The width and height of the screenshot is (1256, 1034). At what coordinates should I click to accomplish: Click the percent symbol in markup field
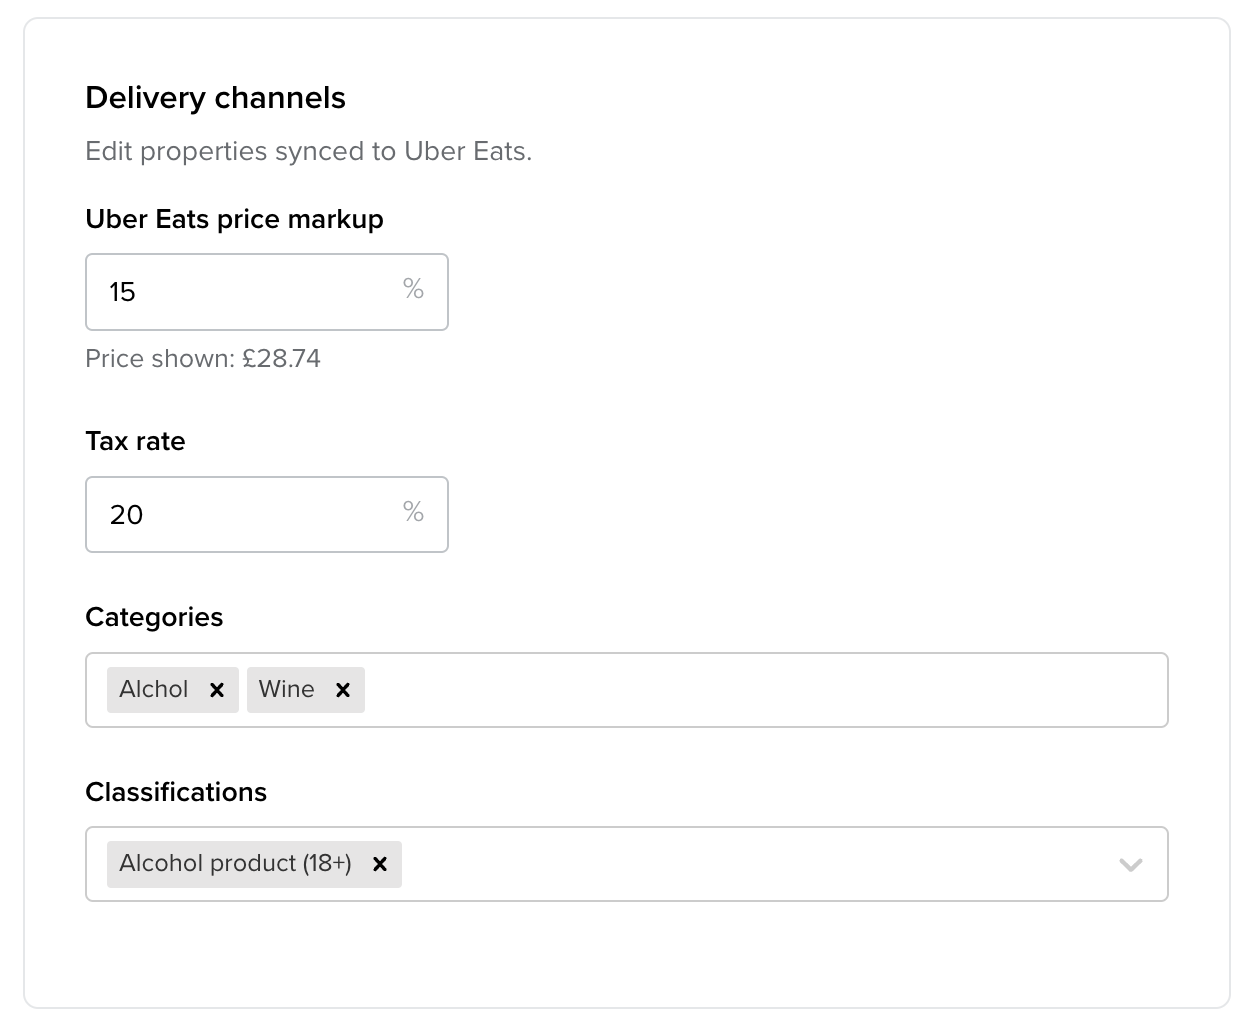click(x=413, y=290)
